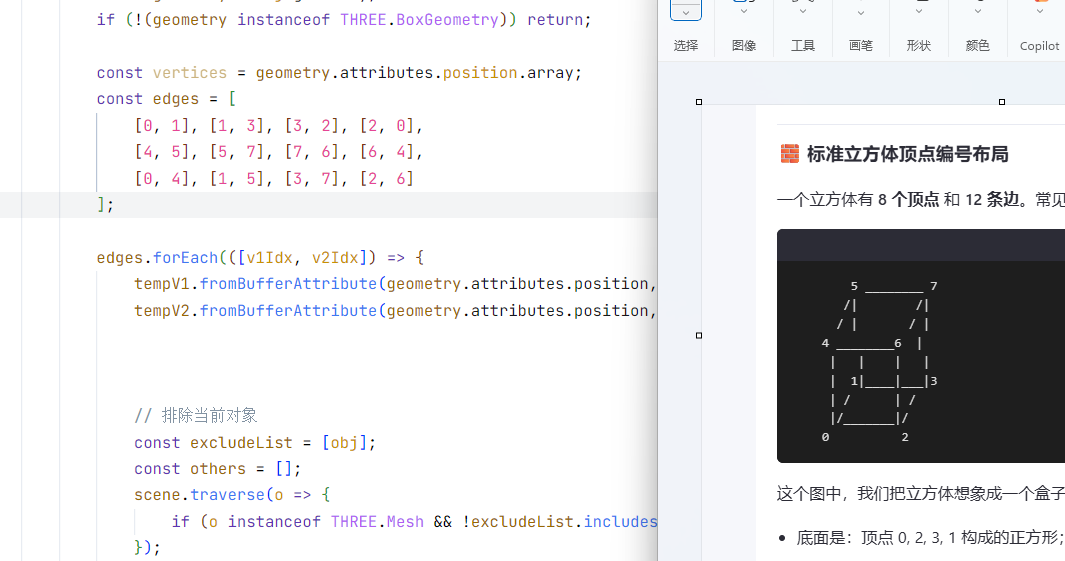The height and width of the screenshot is (561, 1065).
Task: Click scene.traverse call
Action: click(199, 495)
